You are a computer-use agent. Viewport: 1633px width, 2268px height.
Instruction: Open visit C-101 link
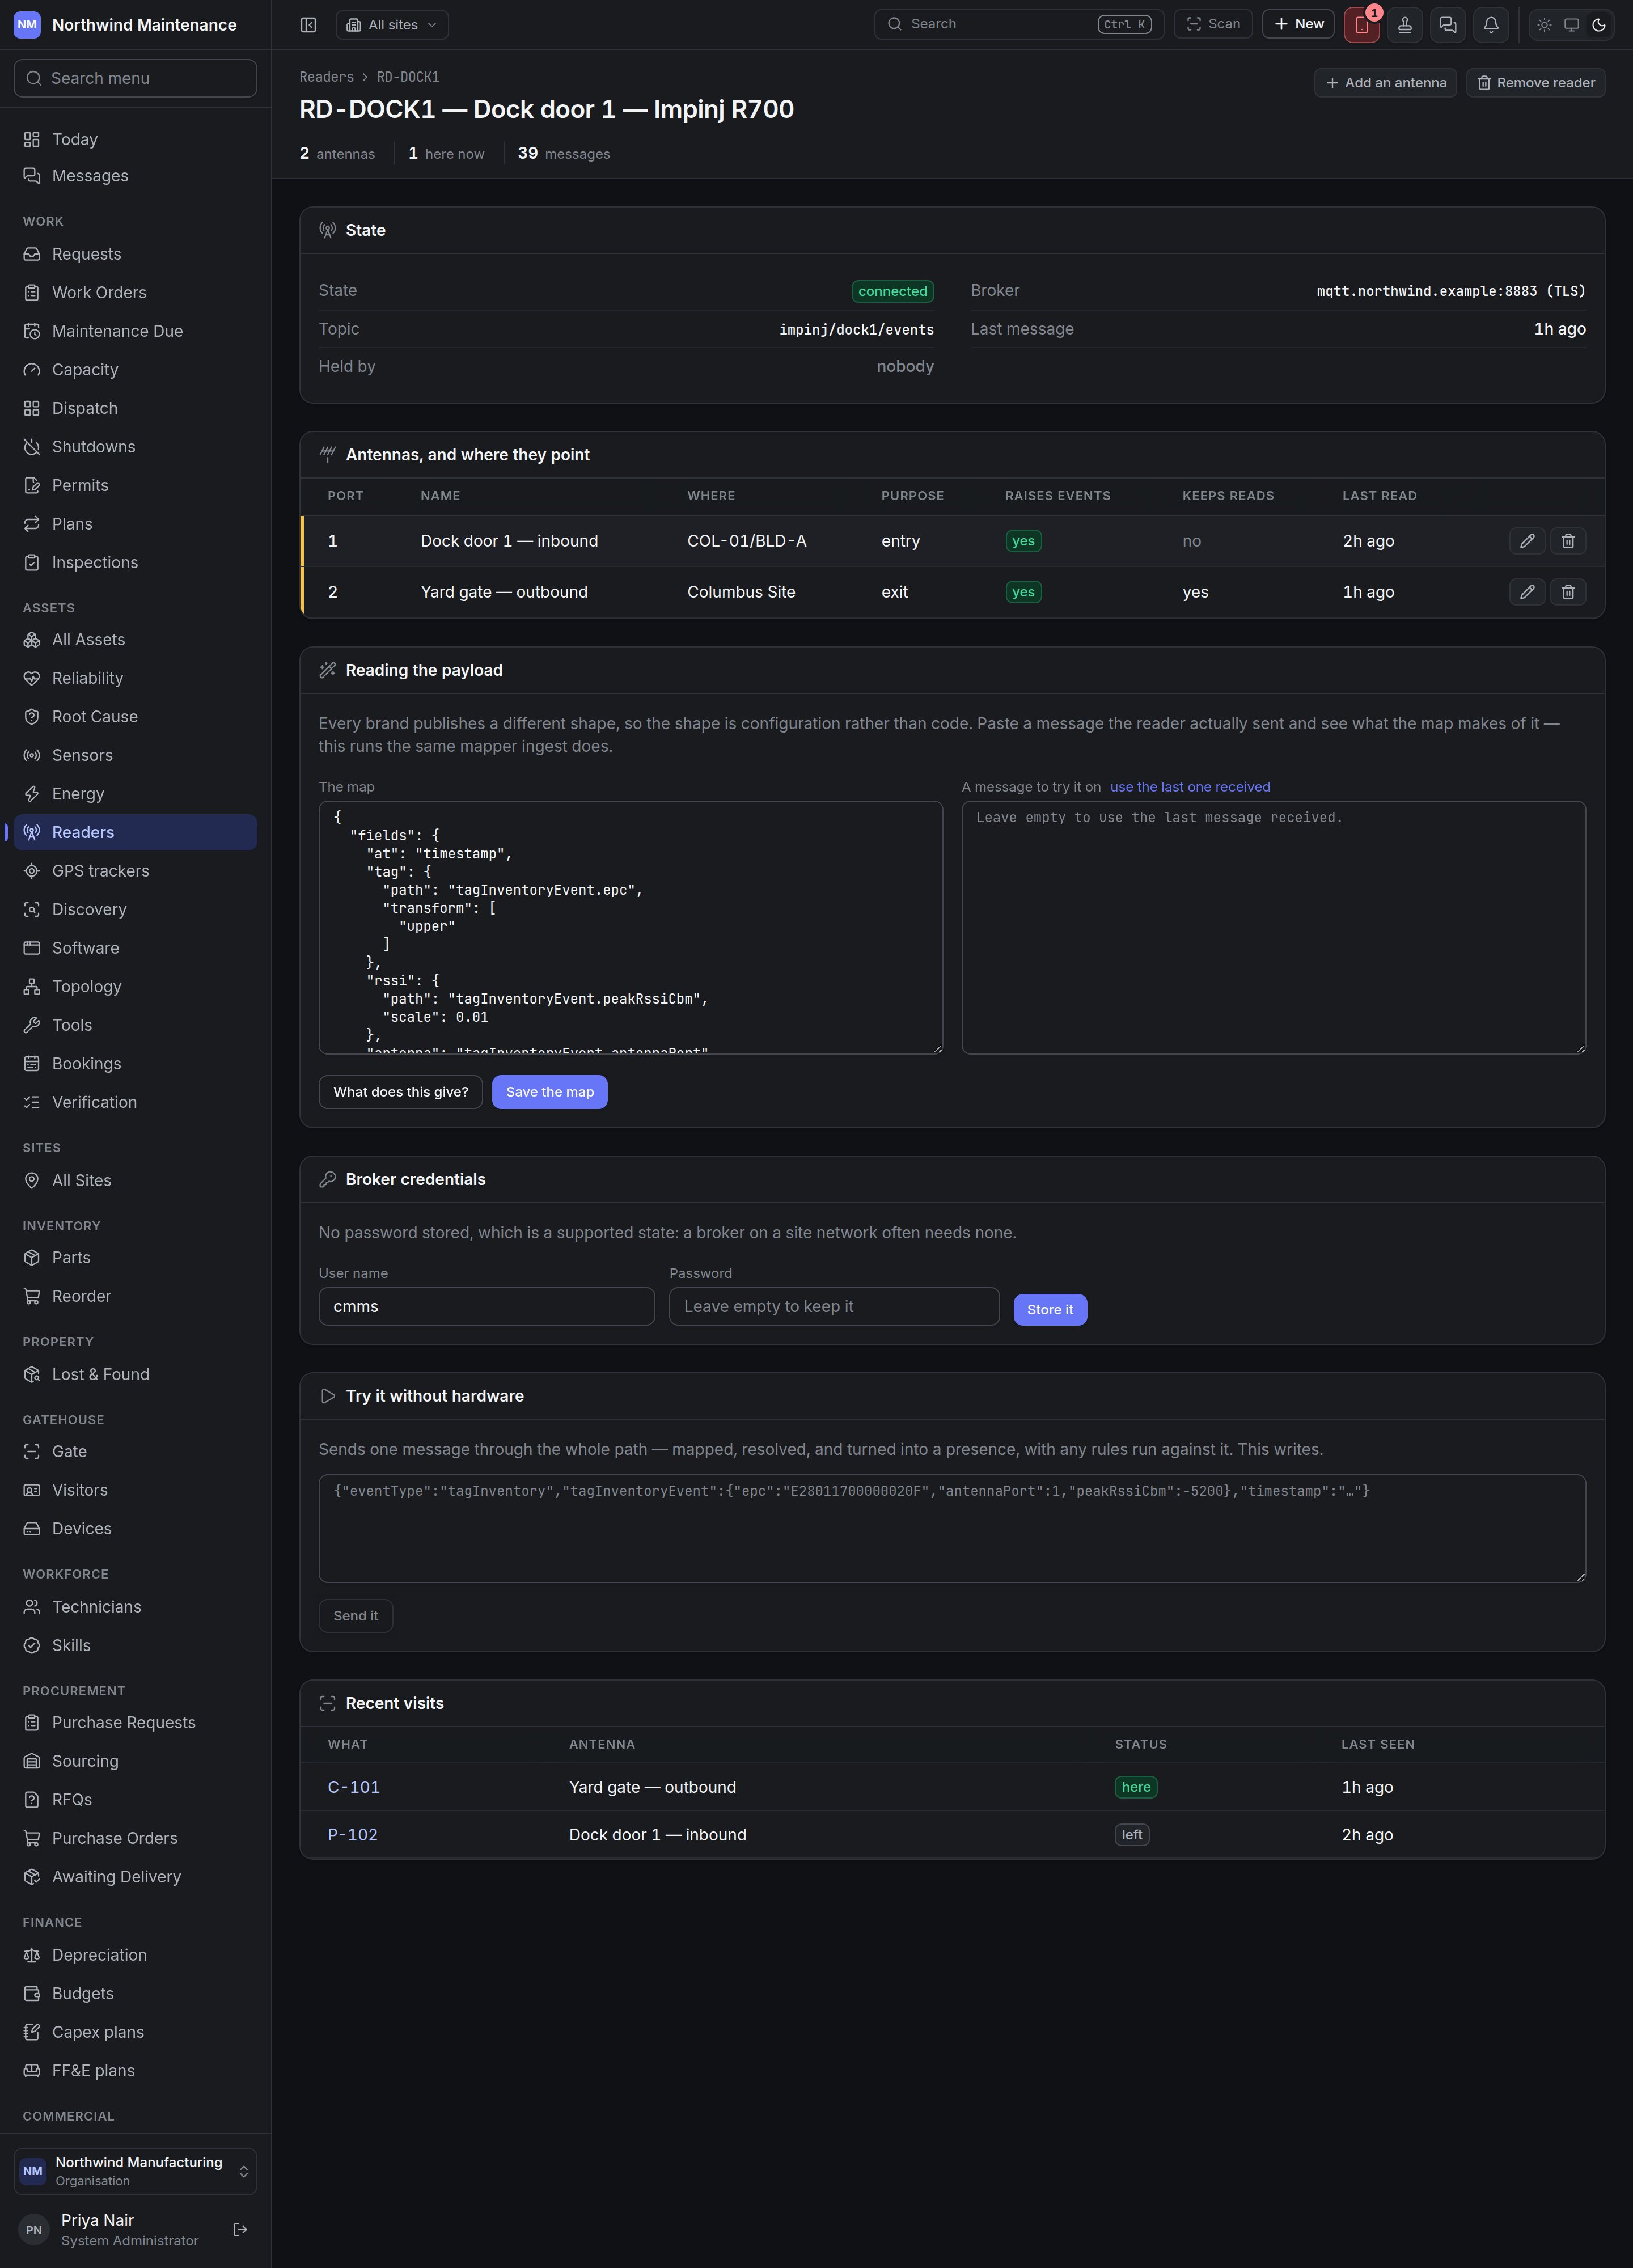pyautogui.click(x=353, y=1787)
